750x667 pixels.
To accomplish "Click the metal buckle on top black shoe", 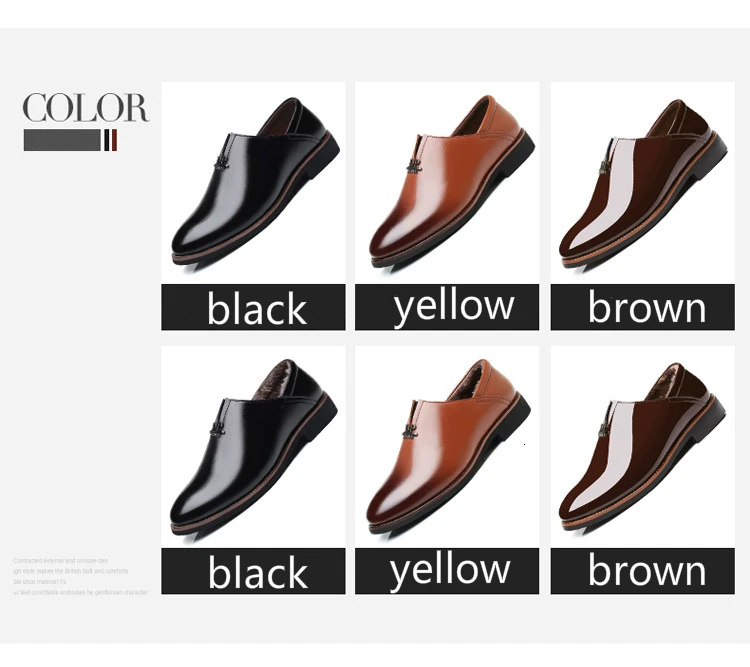I will (221, 163).
